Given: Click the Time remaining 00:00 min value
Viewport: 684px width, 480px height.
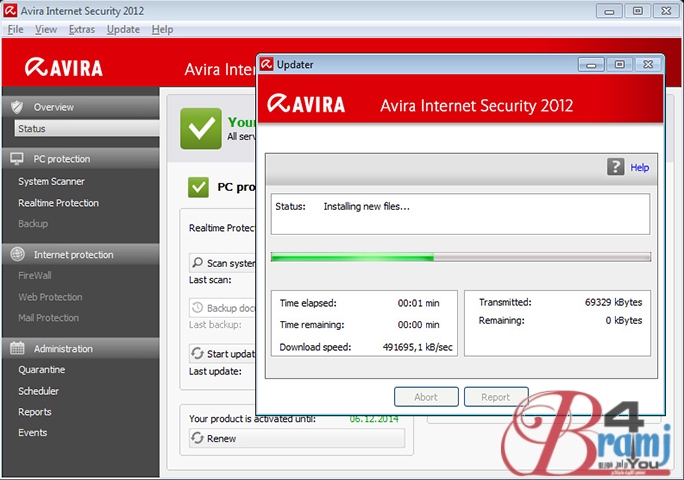Looking at the screenshot, I should click(418, 325).
